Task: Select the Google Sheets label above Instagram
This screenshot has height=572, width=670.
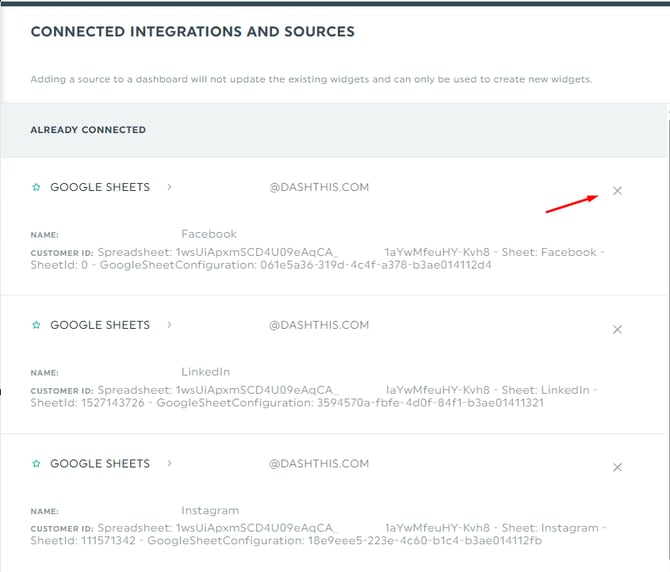Action: pyautogui.click(x=100, y=464)
